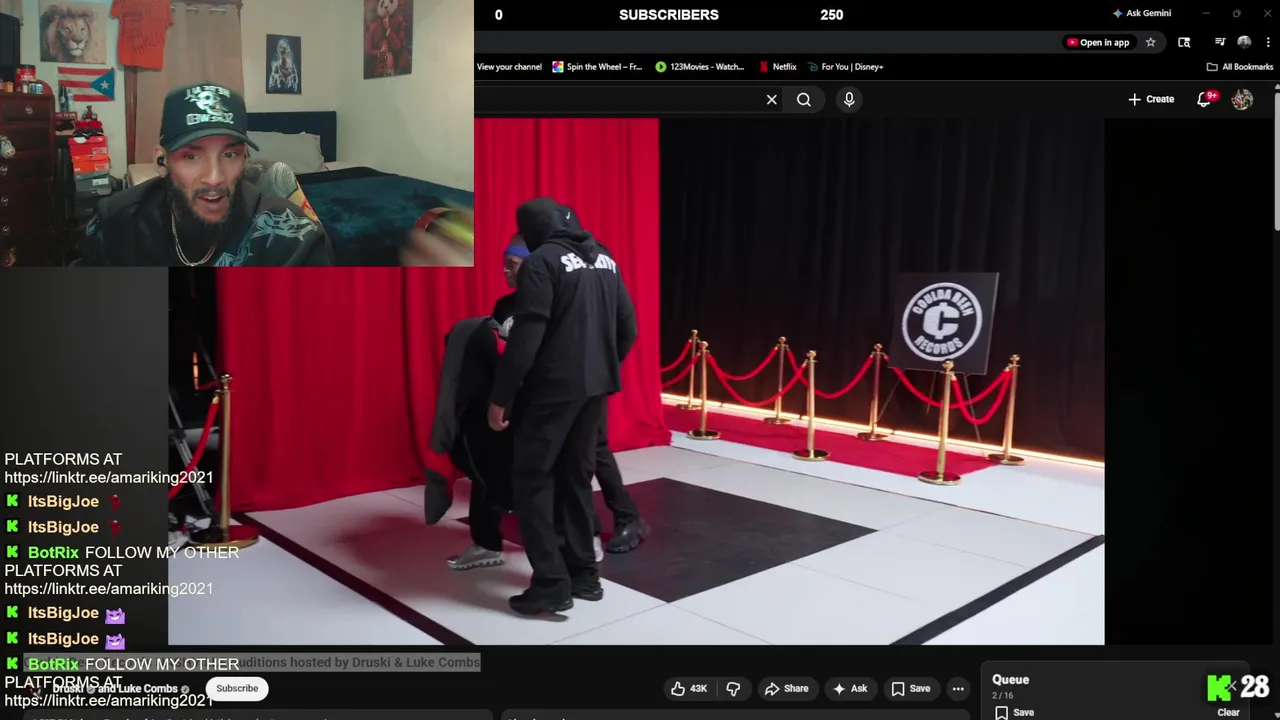Subscribe to the Druski channel
This screenshot has width=1280, height=720.
coord(237,688)
